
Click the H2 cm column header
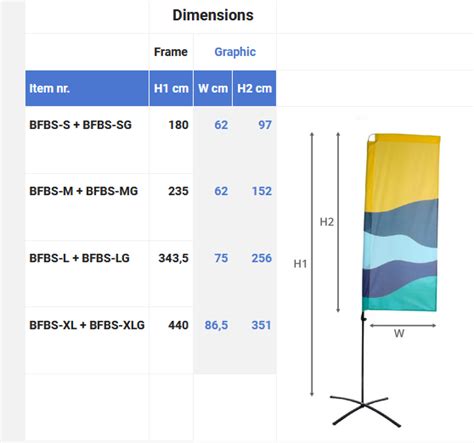[254, 88]
